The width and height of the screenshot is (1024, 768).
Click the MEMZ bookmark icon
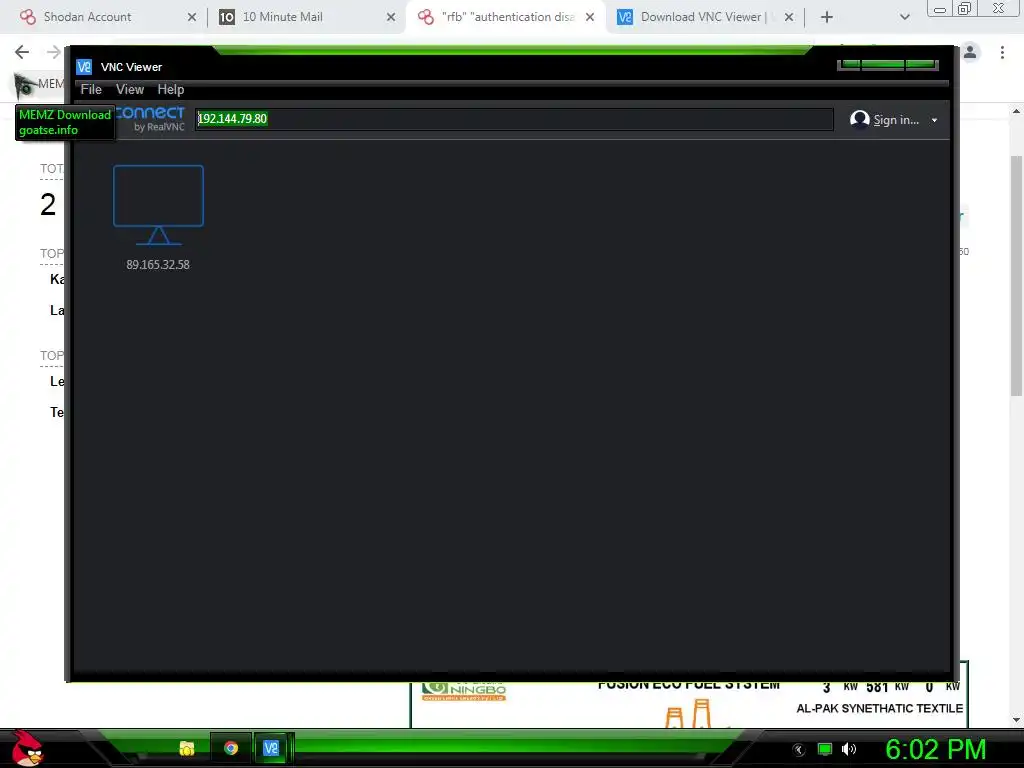24,84
